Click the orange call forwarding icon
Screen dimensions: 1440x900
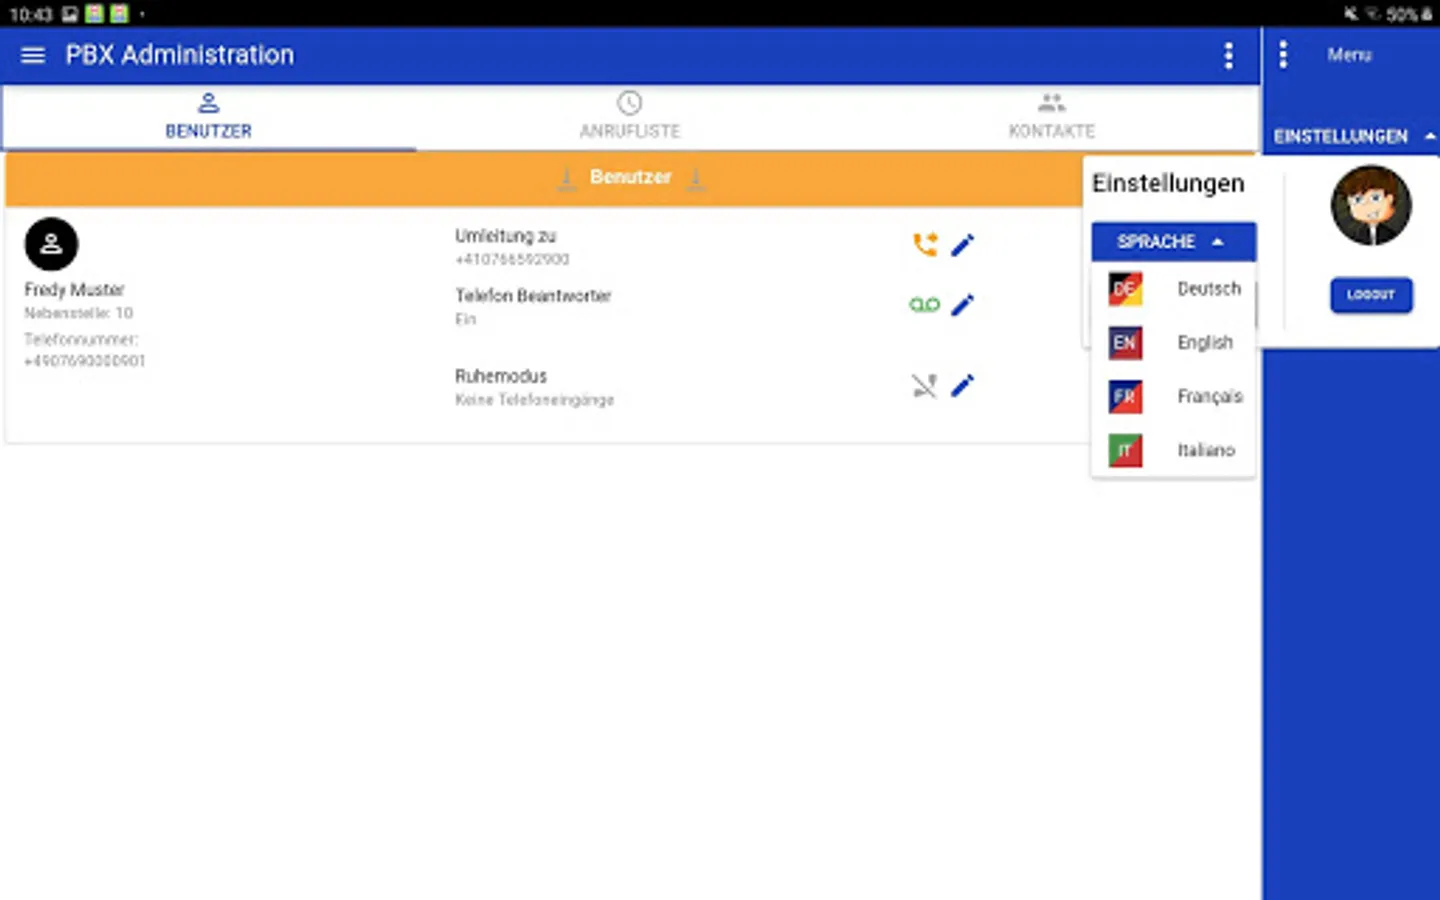pyautogui.click(x=925, y=244)
